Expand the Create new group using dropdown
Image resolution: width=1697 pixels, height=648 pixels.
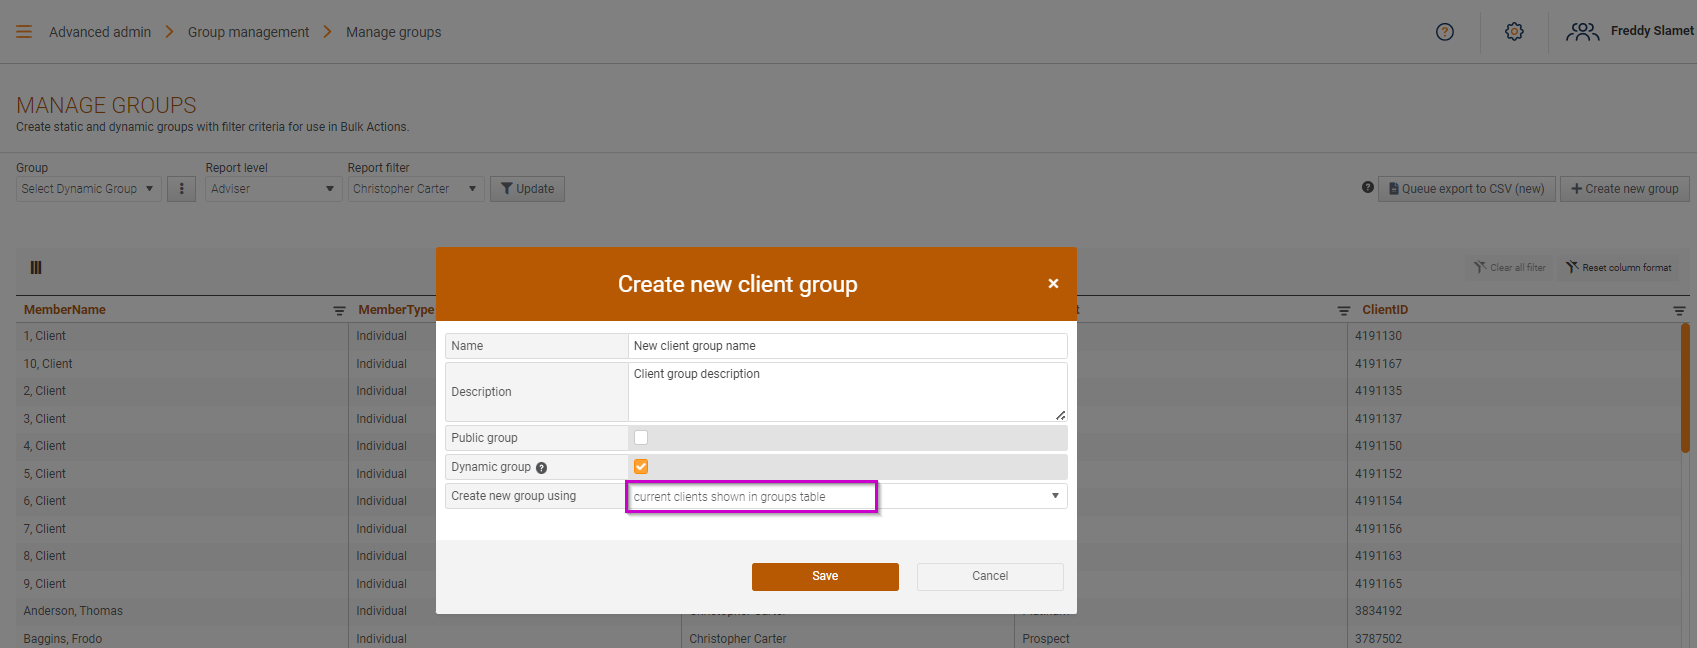847,496
